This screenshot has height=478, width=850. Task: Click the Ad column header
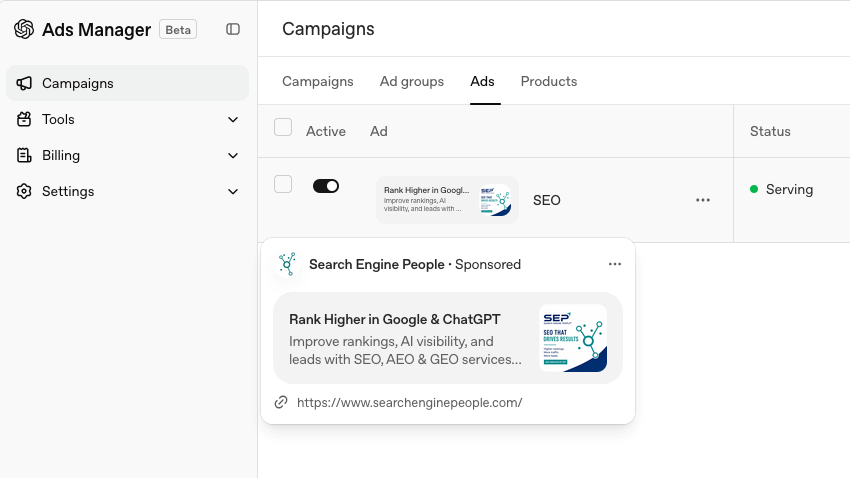pos(378,131)
